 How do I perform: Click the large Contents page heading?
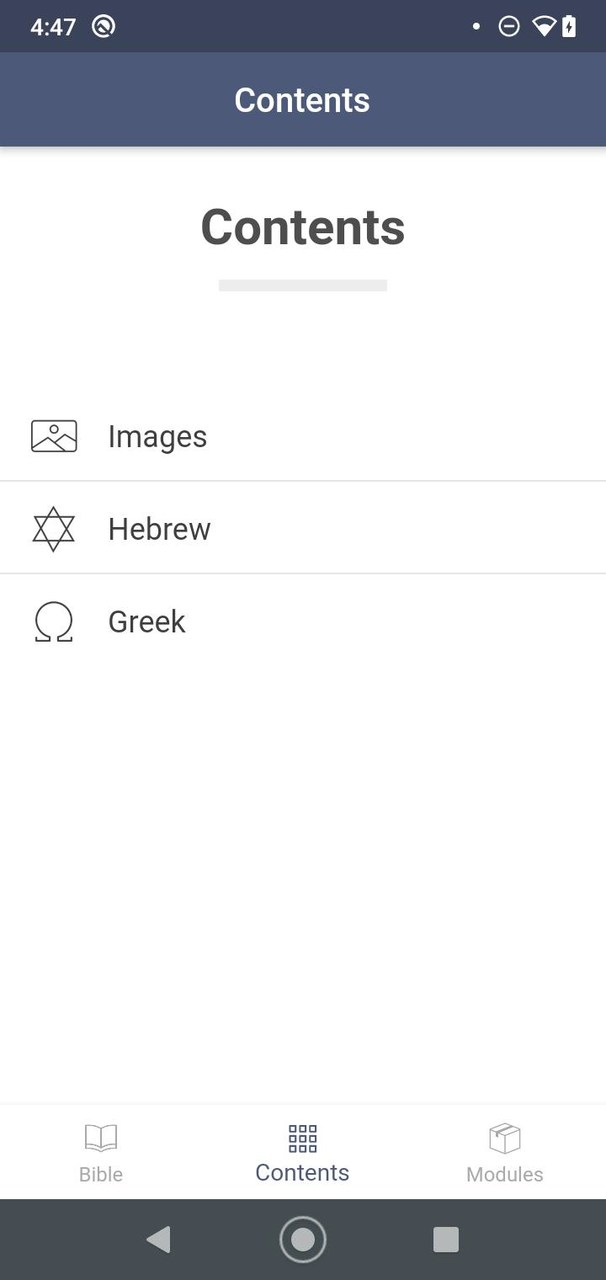click(303, 227)
